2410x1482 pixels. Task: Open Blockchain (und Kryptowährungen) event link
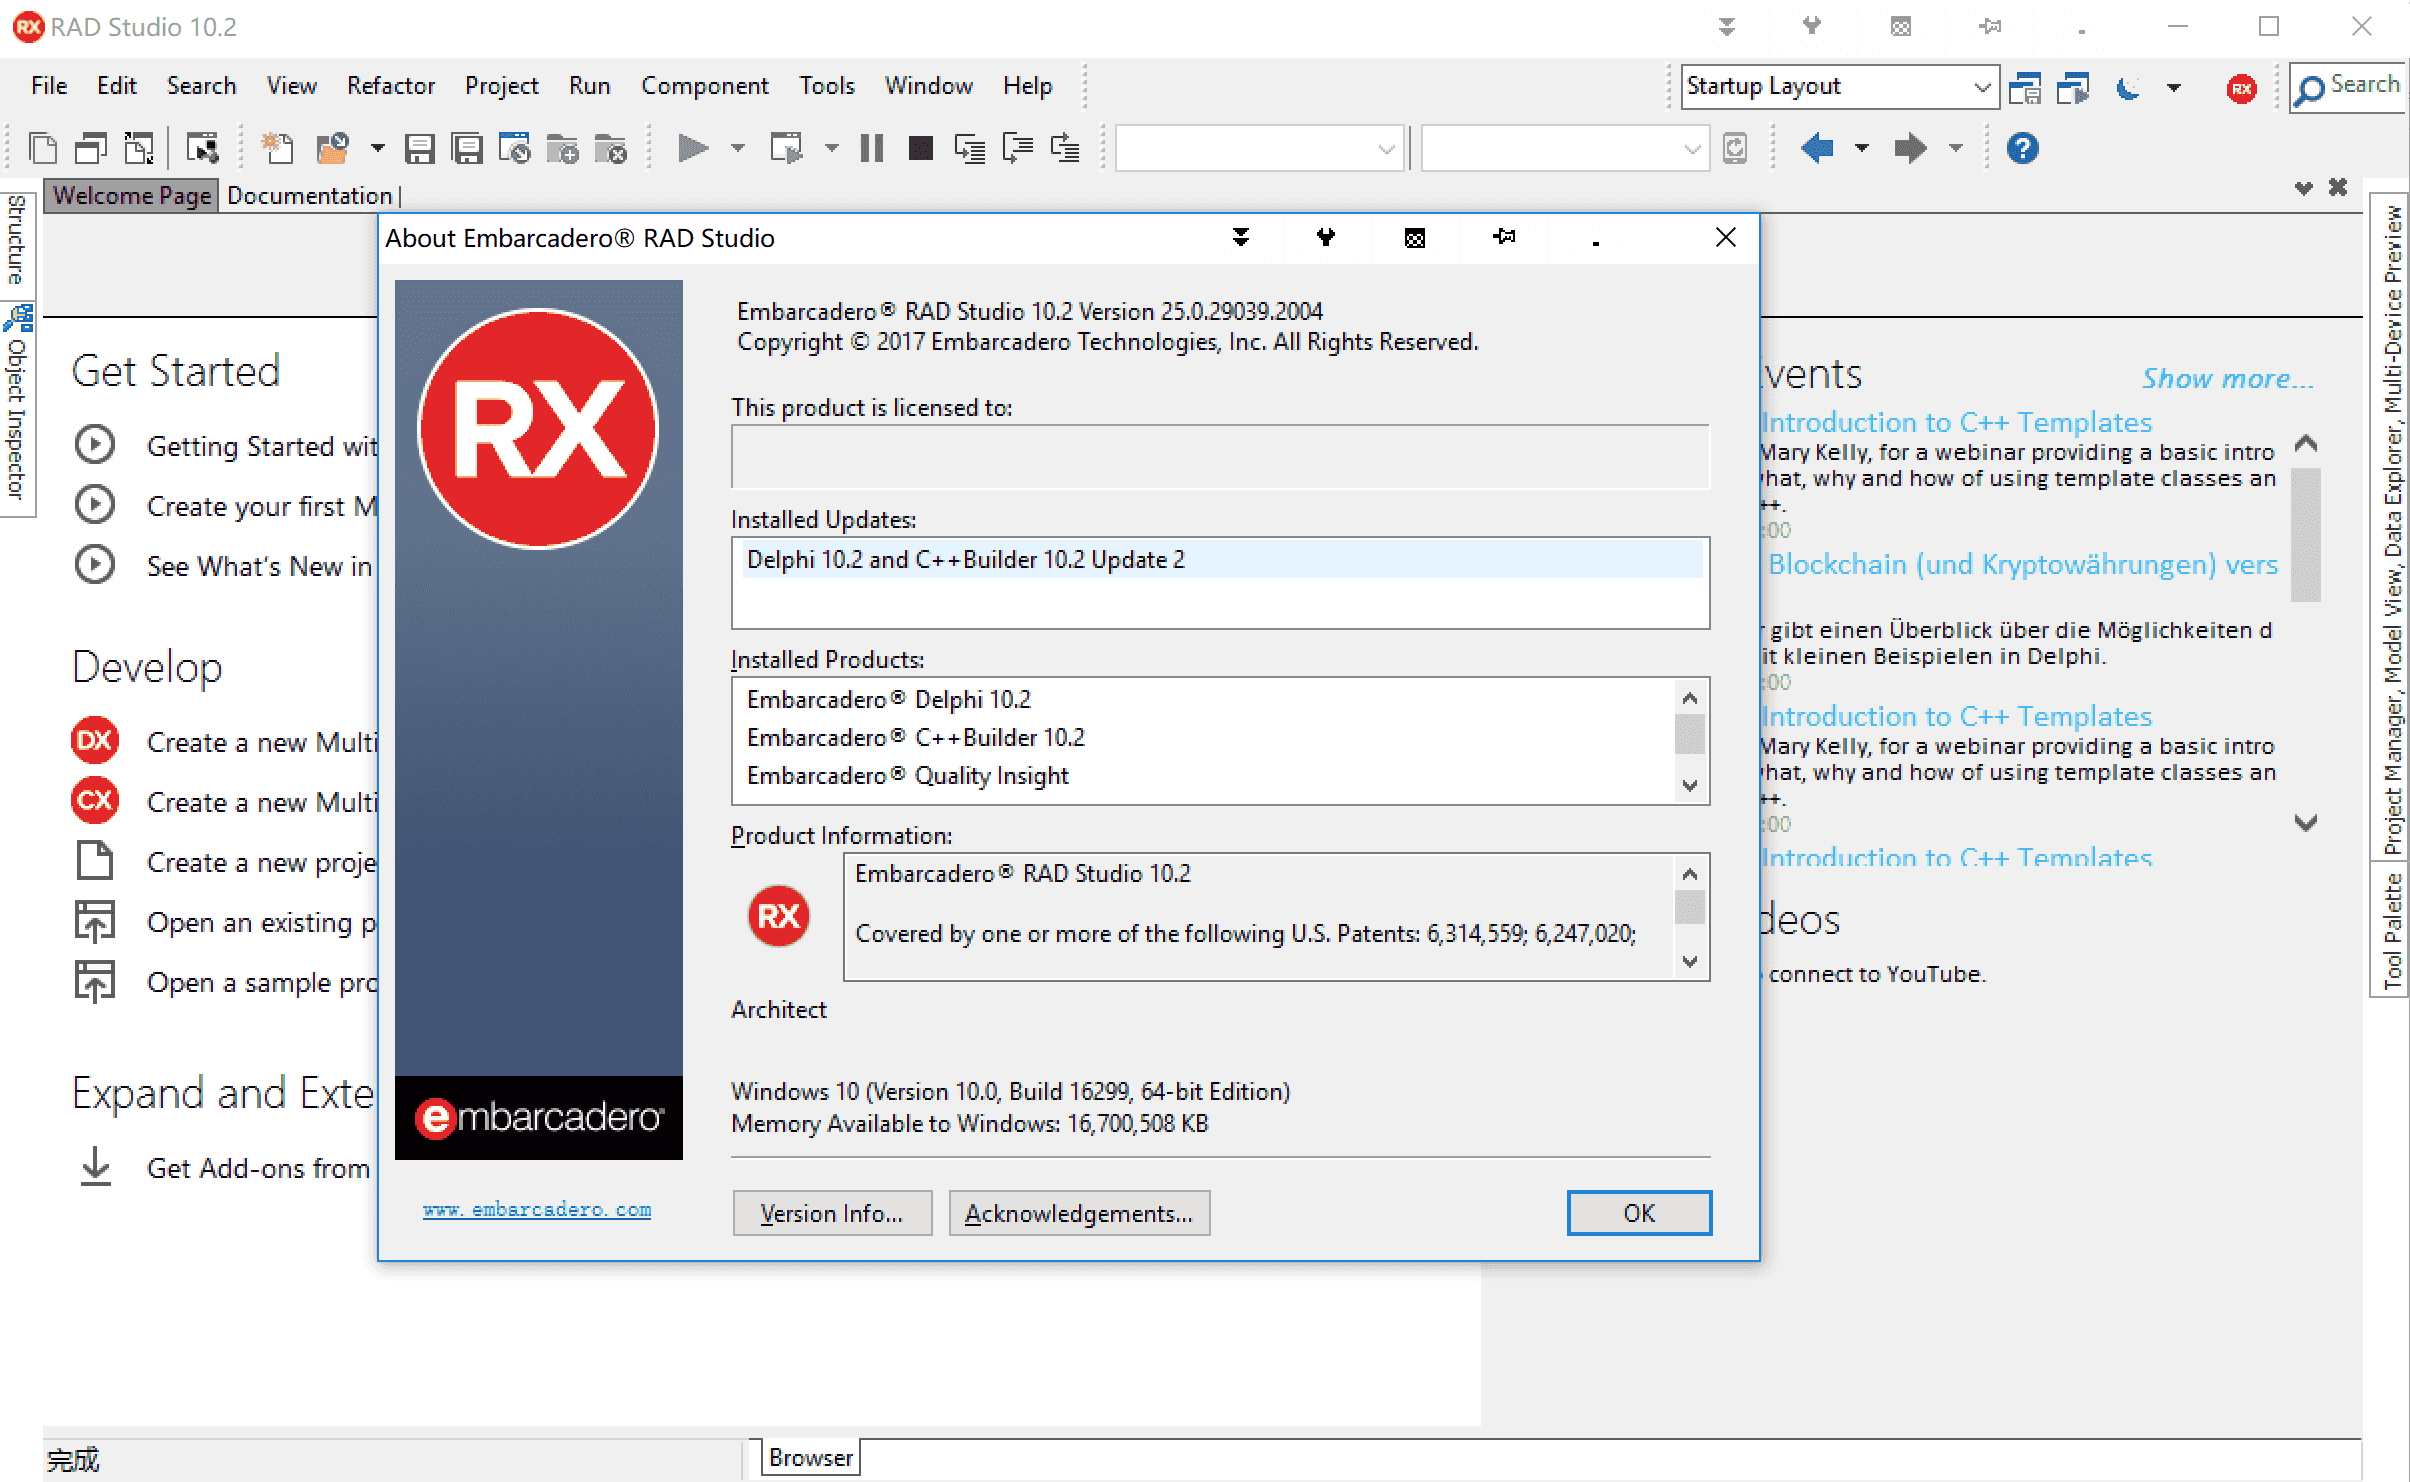2022,564
